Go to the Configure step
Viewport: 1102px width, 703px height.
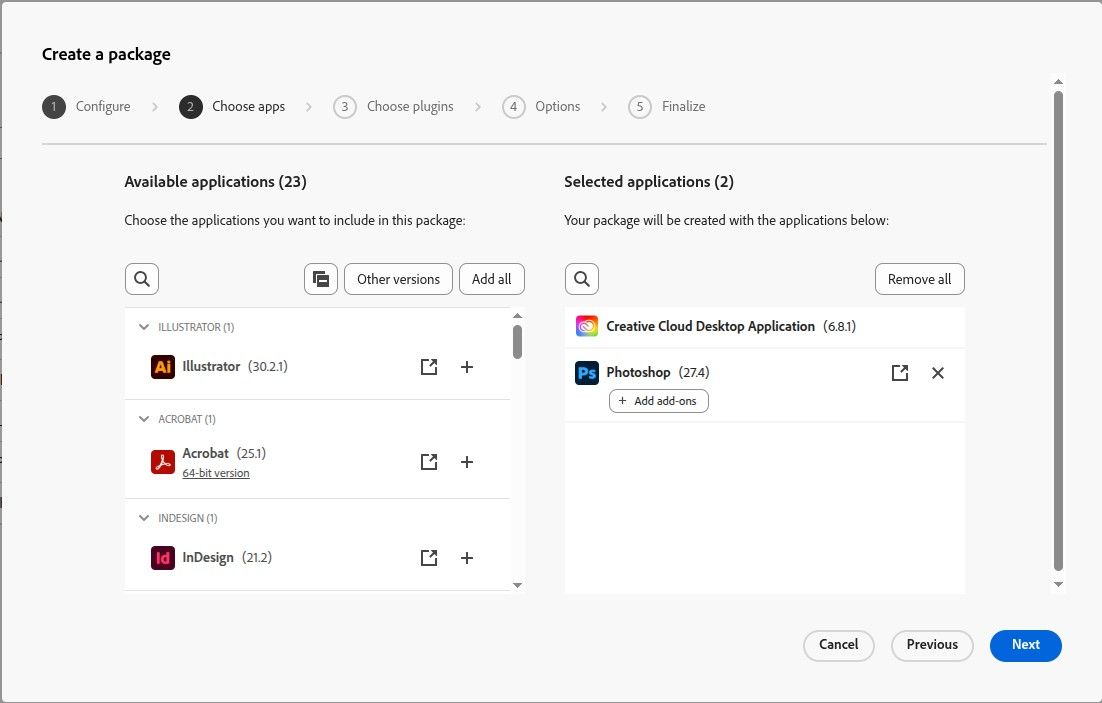(x=87, y=106)
